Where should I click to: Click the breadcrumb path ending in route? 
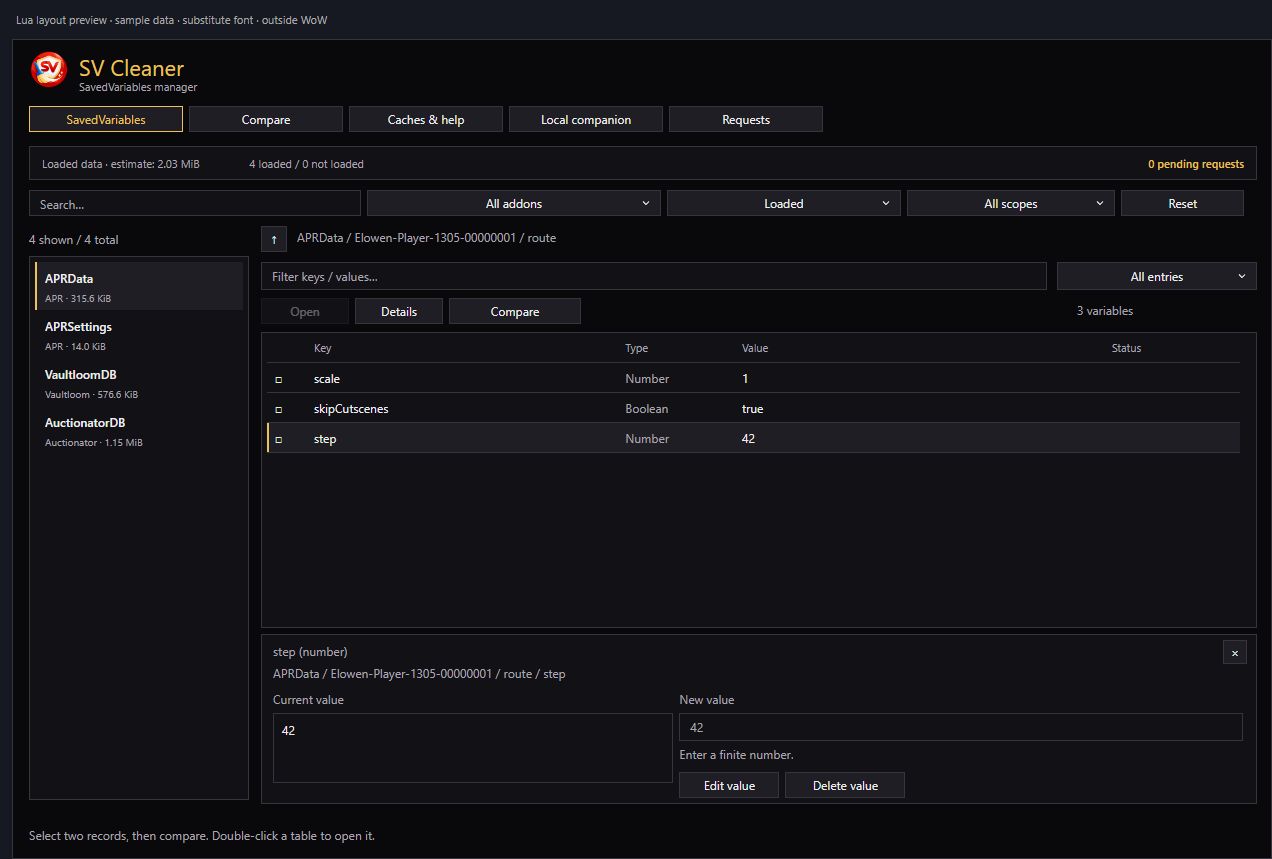[426, 238]
